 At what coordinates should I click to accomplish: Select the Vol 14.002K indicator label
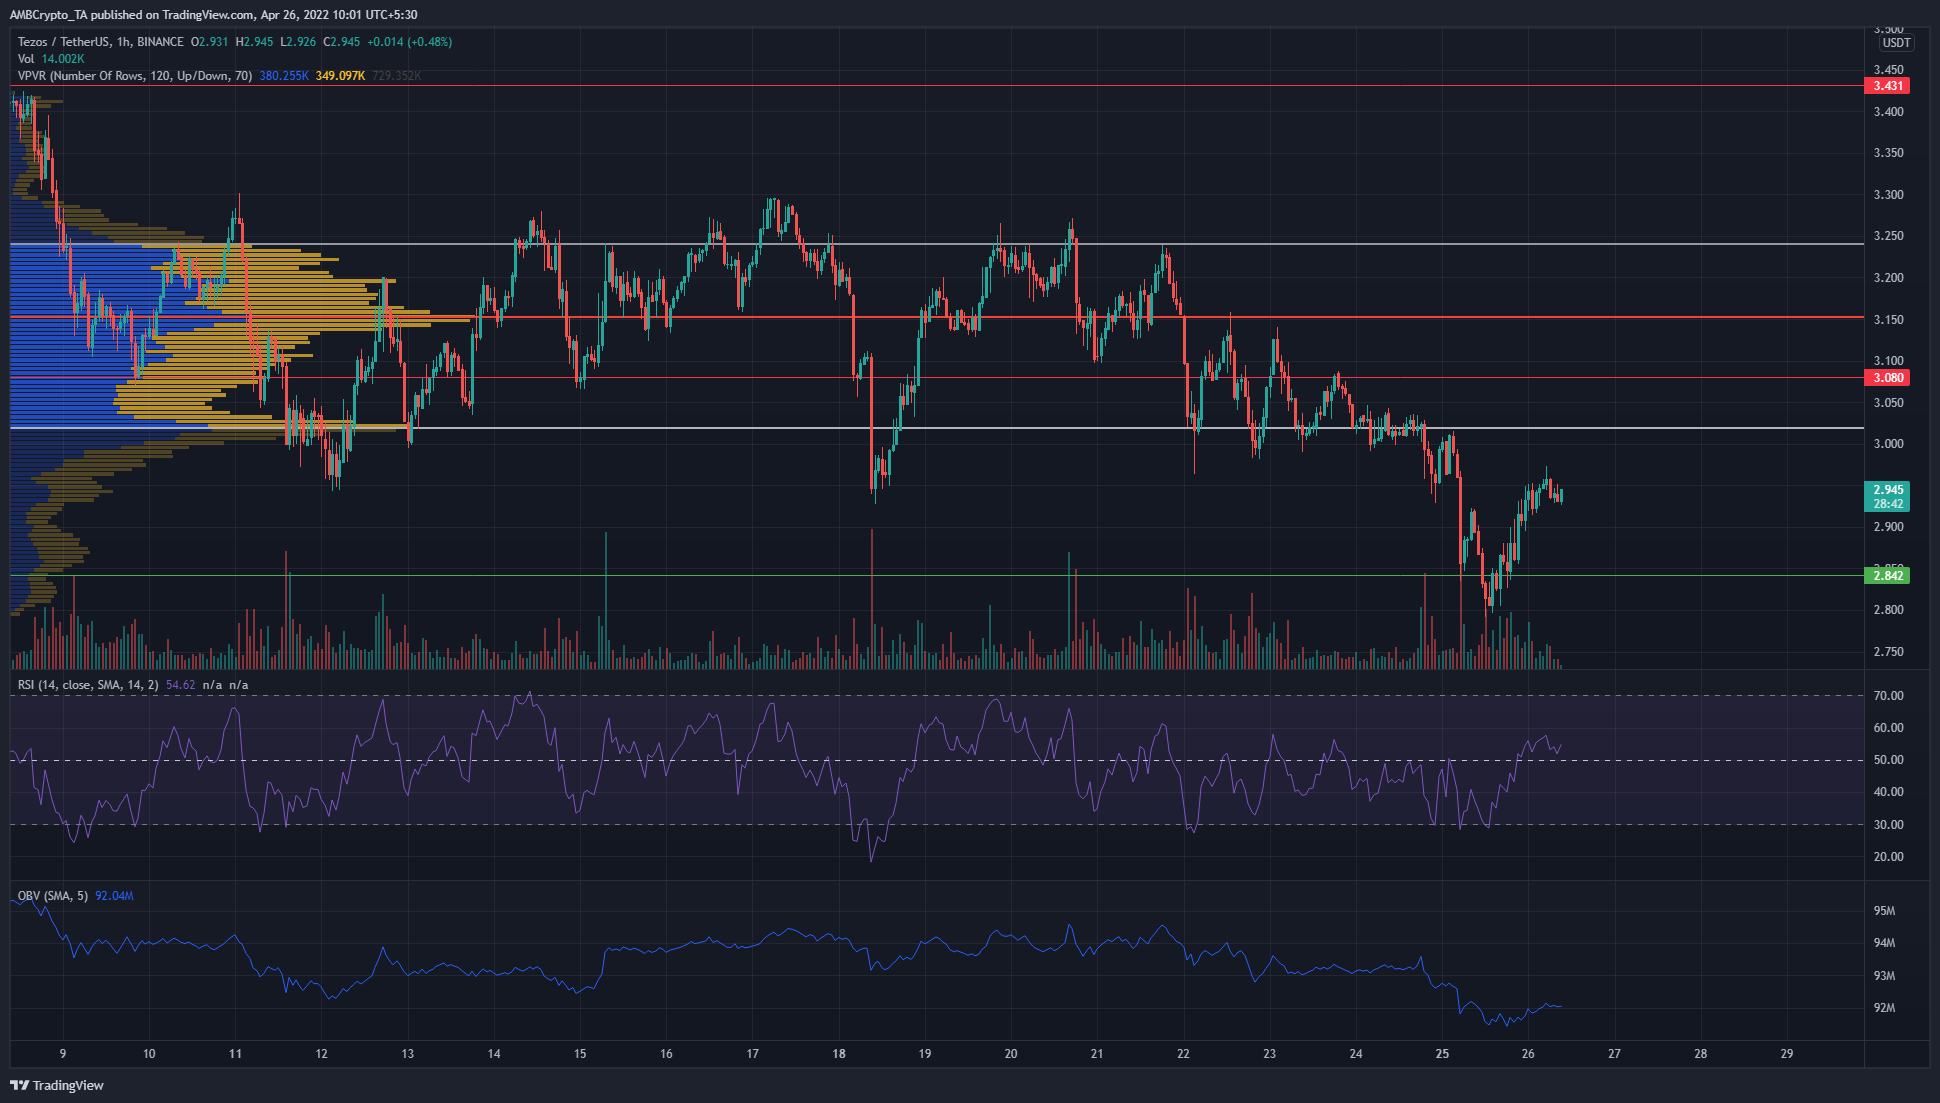point(51,59)
